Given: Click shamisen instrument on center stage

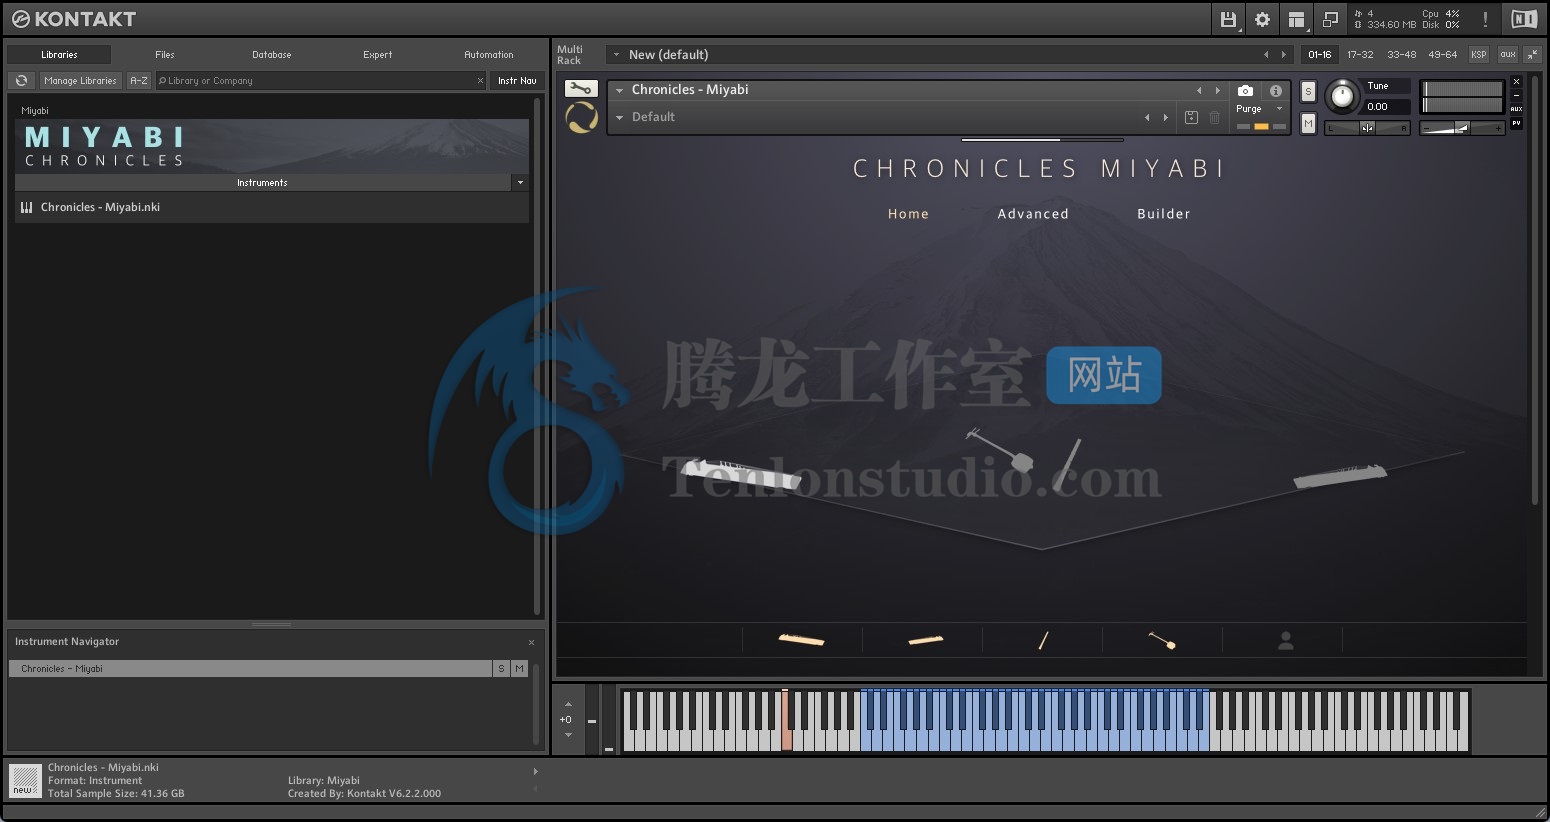Looking at the screenshot, I should click(x=1001, y=450).
